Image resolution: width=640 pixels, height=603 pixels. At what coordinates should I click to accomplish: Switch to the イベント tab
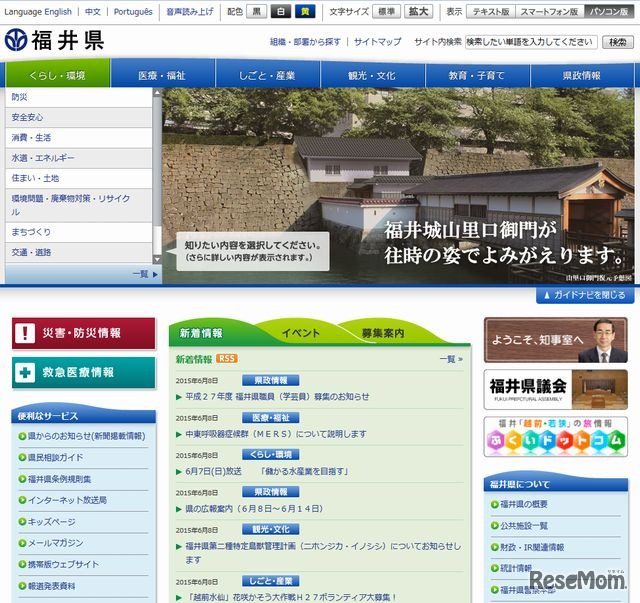(x=300, y=333)
